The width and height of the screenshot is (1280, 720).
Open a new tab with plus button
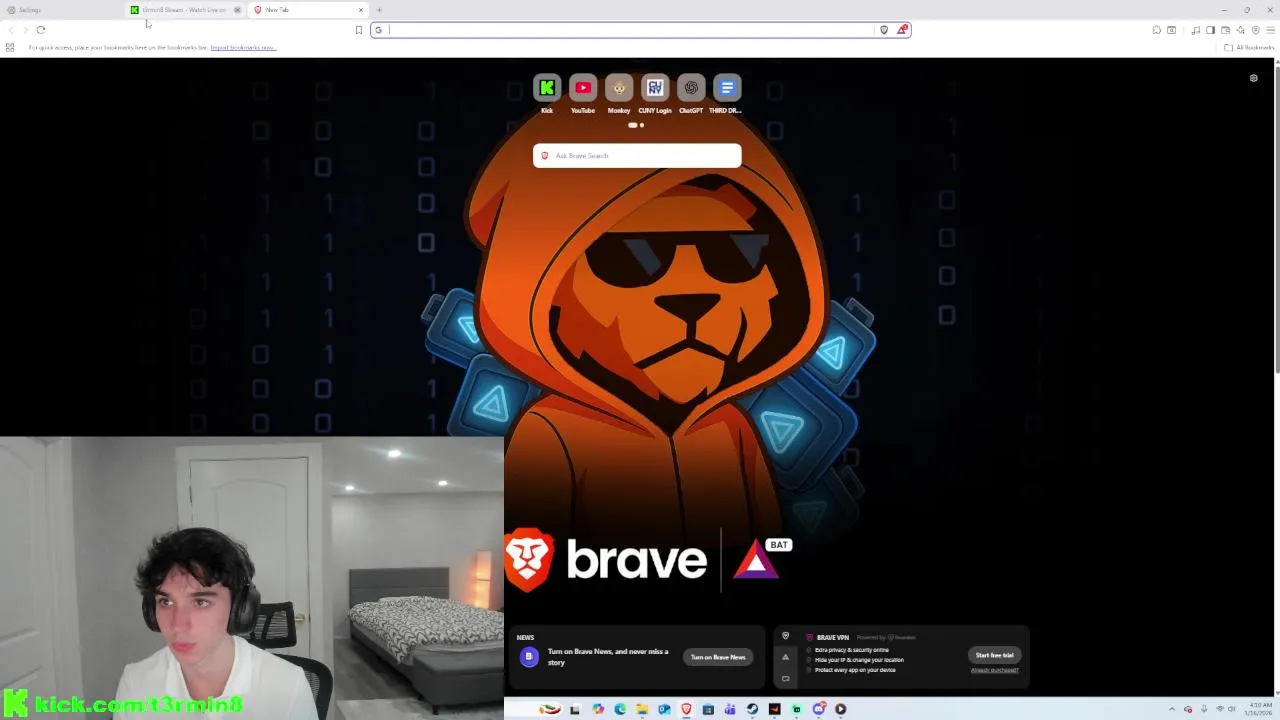point(379,10)
